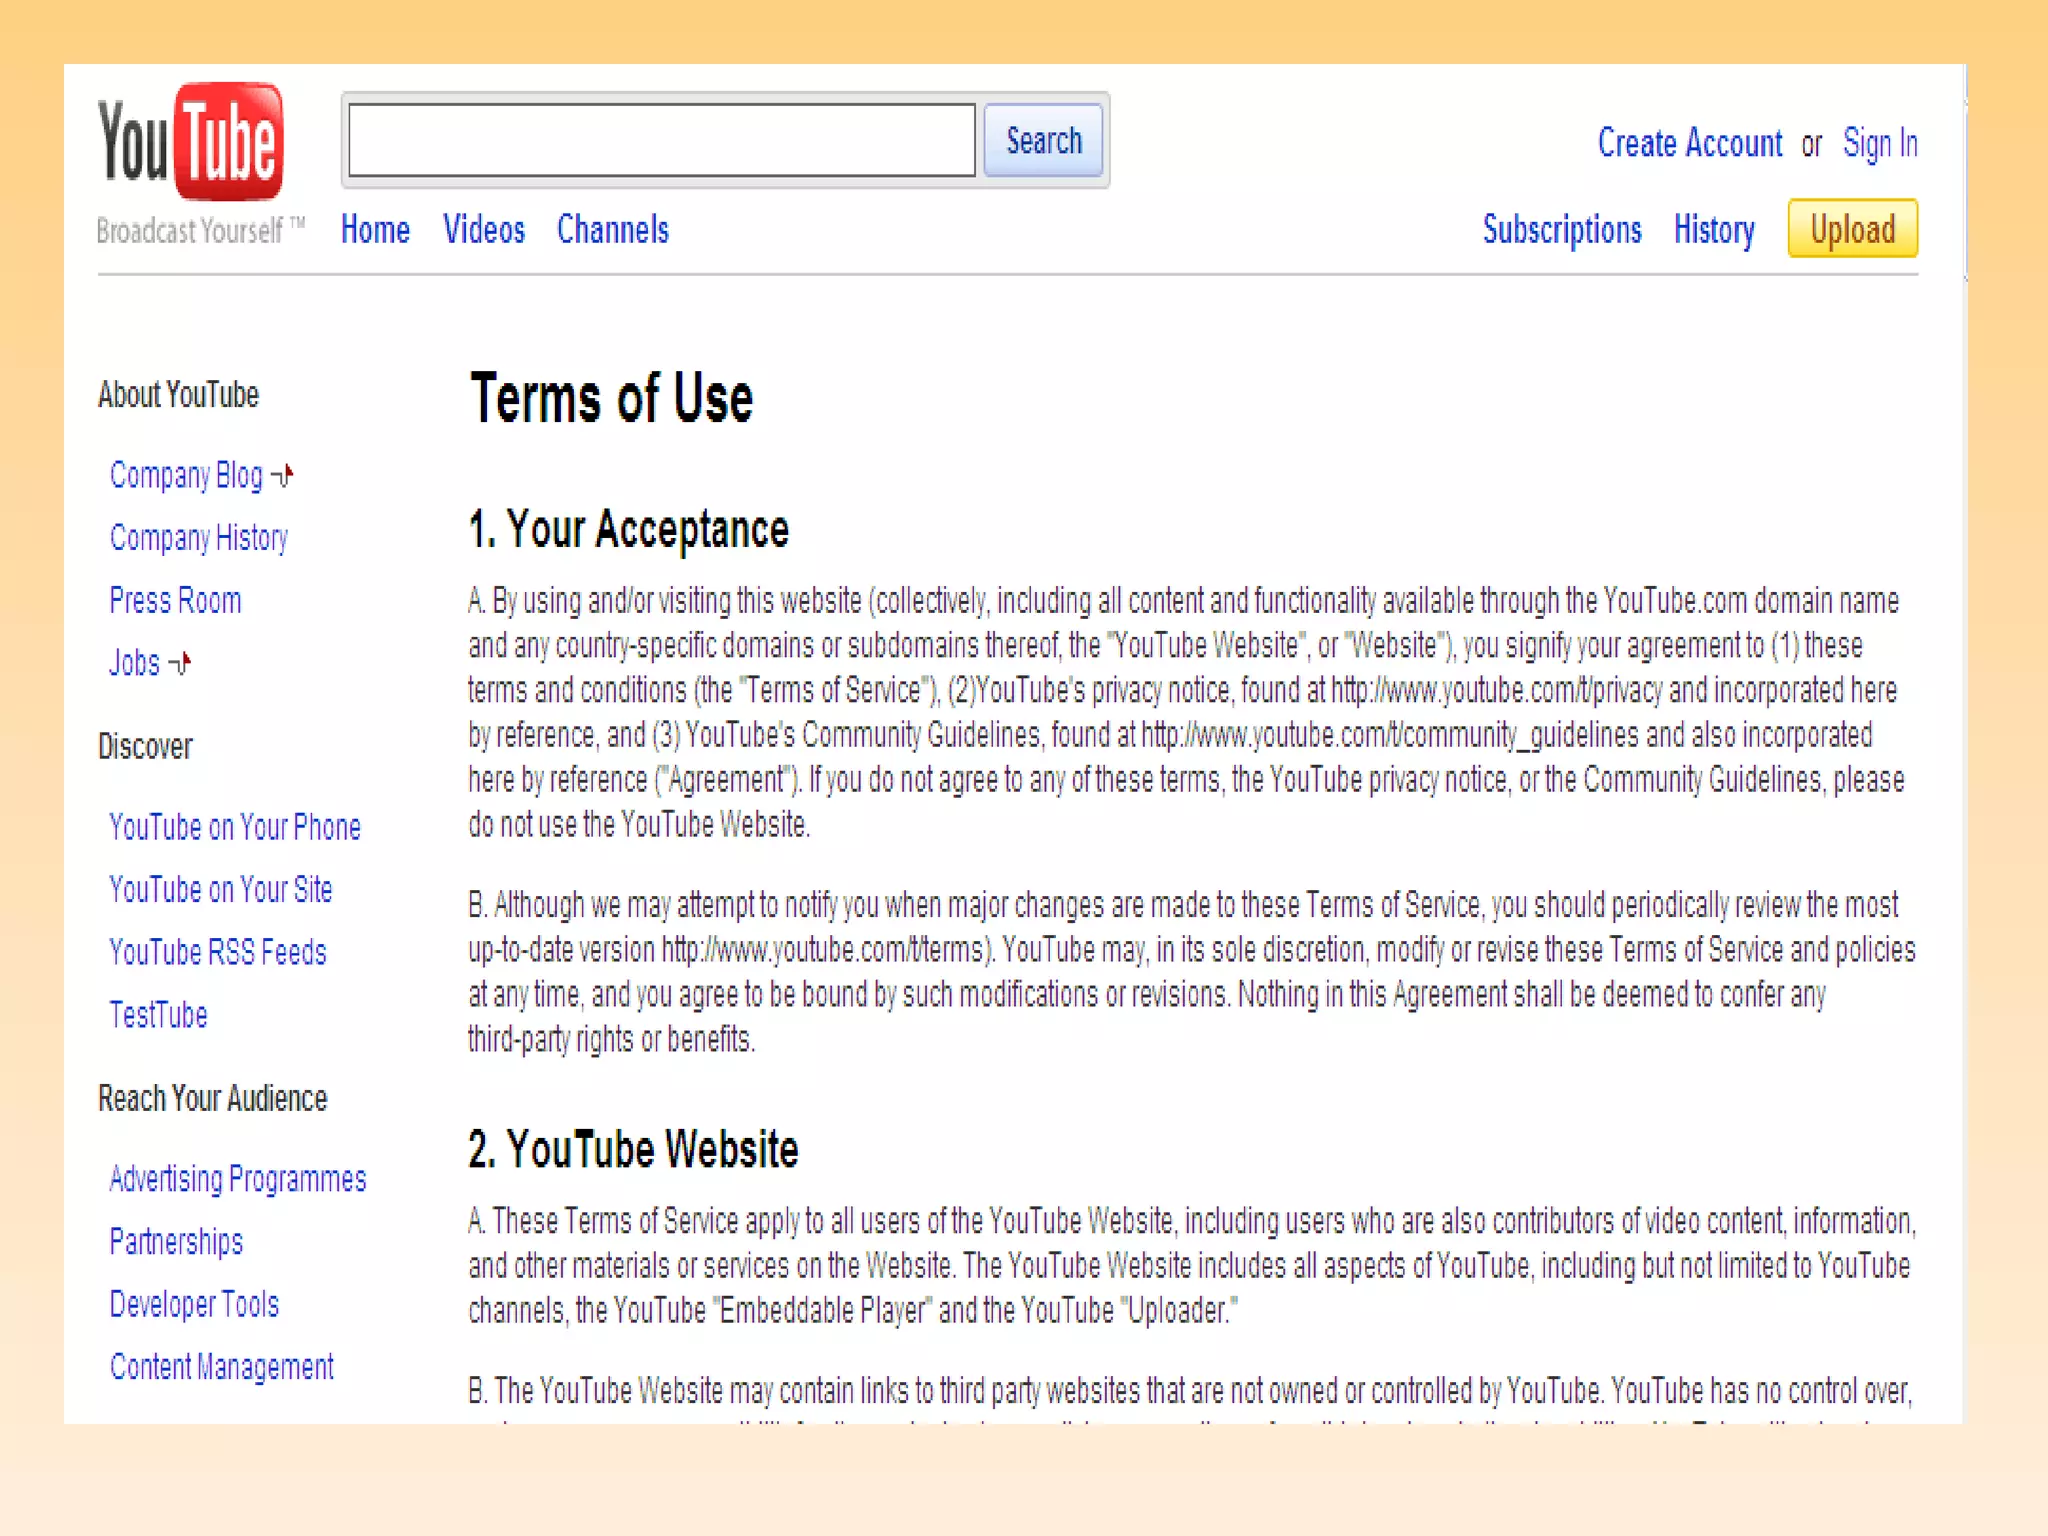Screen dimensions: 2048x1536
Task: Open the Developer Tools page
Action: pos(193,1304)
